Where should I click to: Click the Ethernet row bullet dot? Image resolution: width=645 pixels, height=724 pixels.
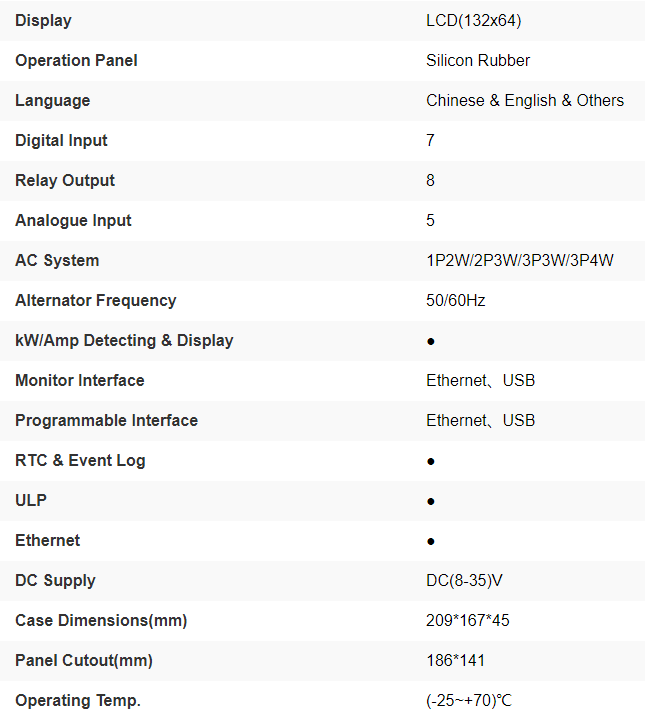431,541
